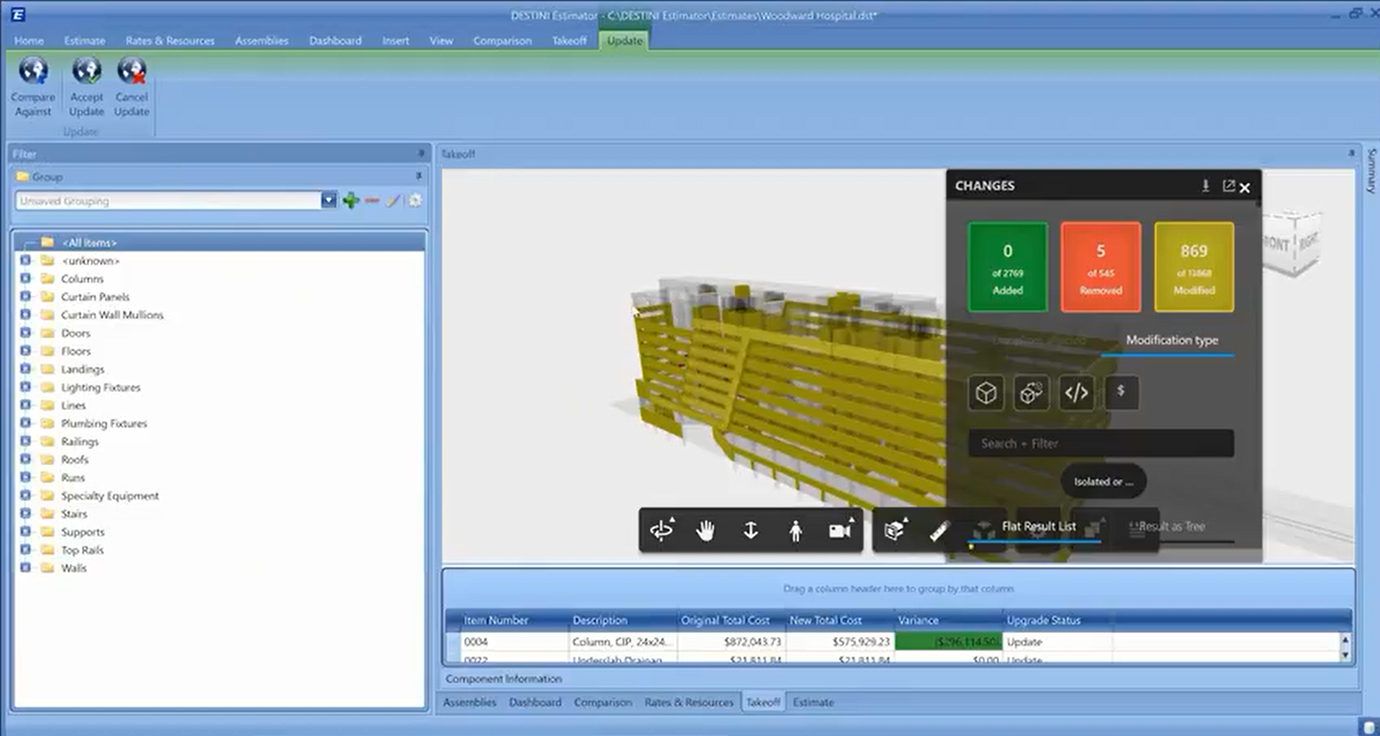
Task: Open the collapsed Summary side panel
Action: click(1371, 169)
